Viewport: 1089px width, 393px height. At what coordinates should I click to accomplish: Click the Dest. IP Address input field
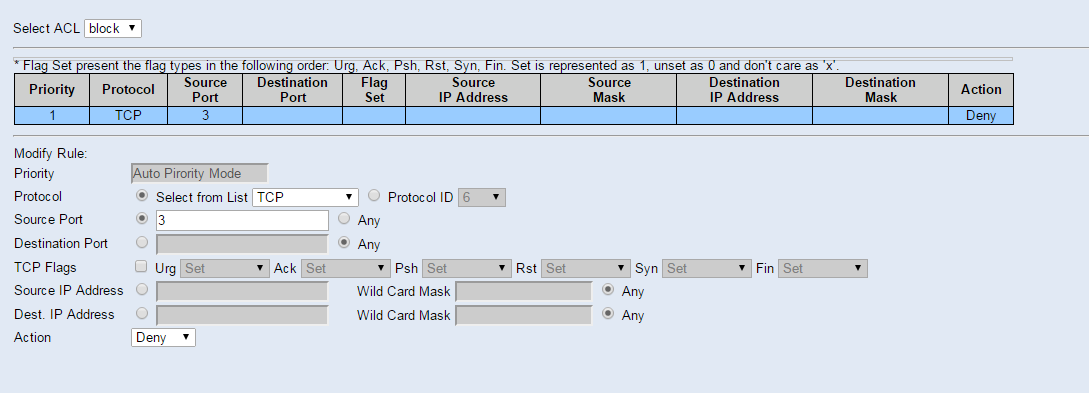[242, 315]
